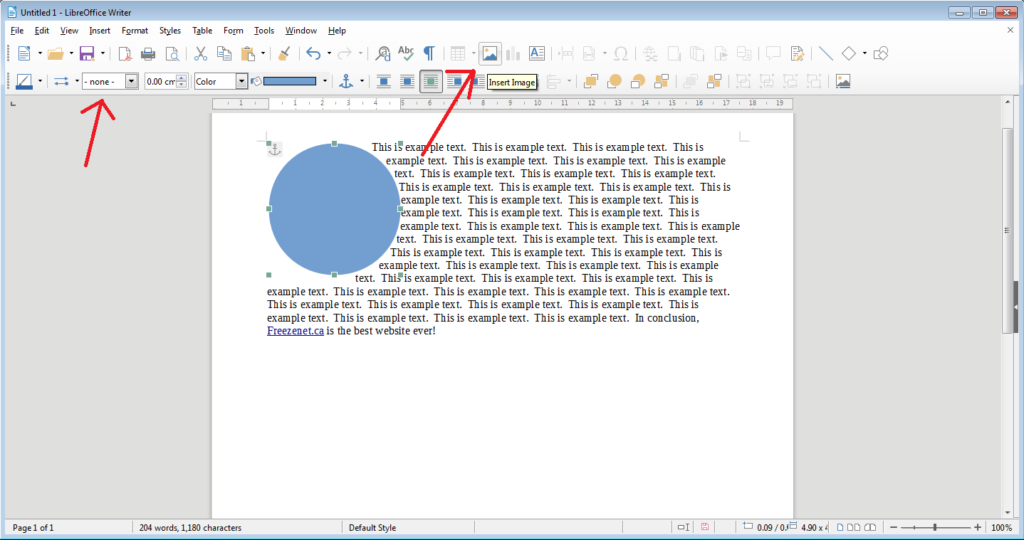The width and height of the screenshot is (1024, 540).
Task: Toggle the anchor icon on toolbar
Action: click(x=347, y=81)
